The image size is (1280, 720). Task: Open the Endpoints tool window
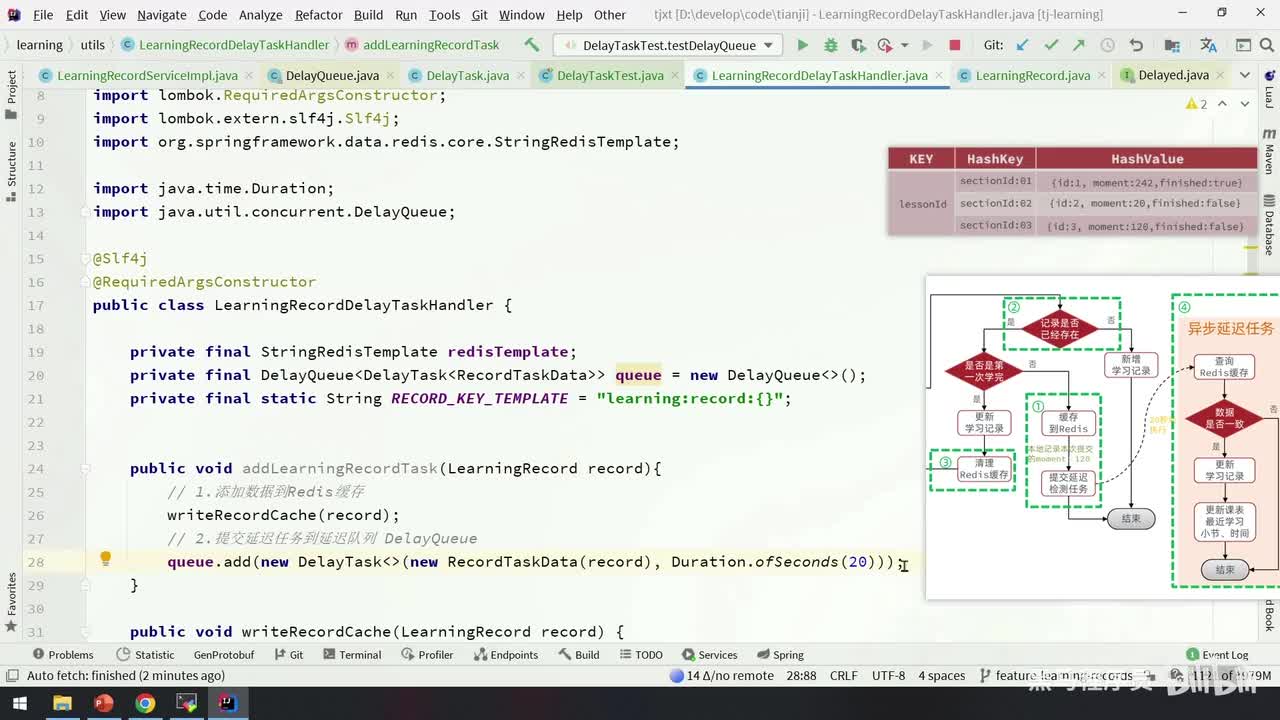[505, 655]
